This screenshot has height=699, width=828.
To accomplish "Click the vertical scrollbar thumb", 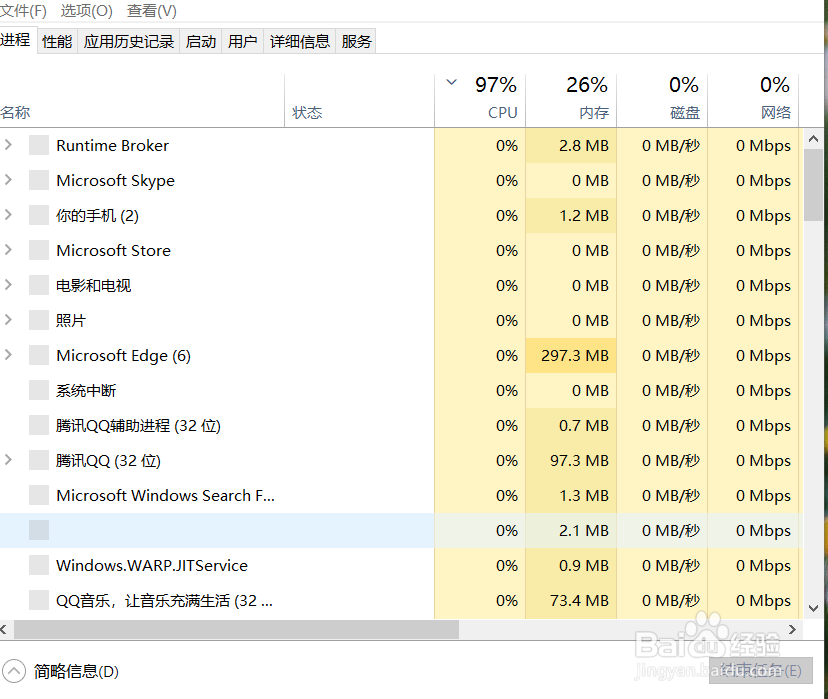I will [x=814, y=185].
